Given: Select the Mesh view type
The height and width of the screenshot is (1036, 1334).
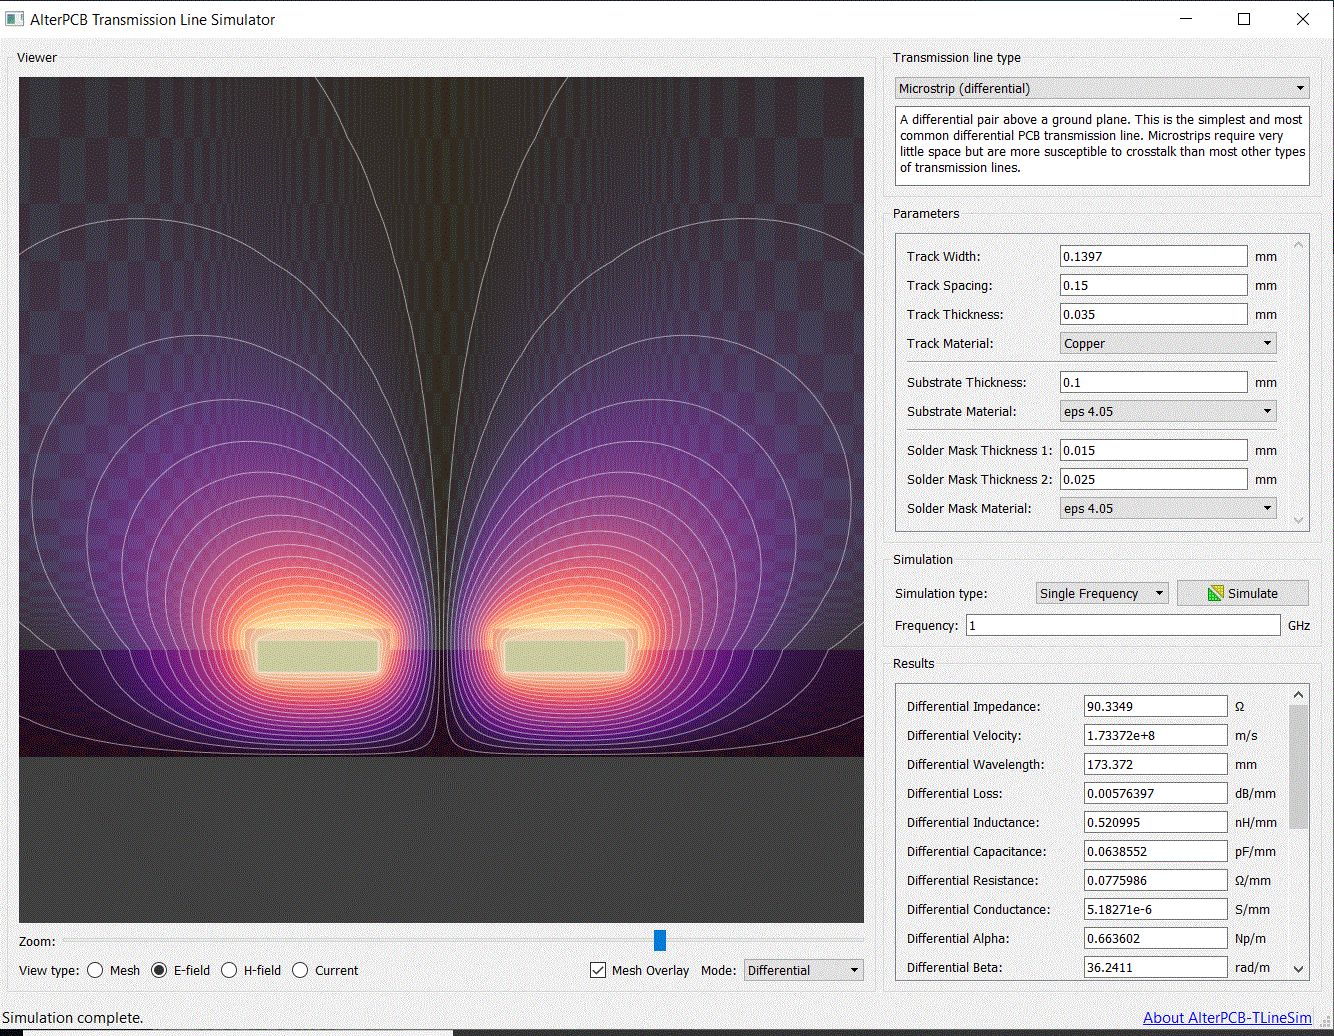Looking at the screenshot, I should 96,970.
